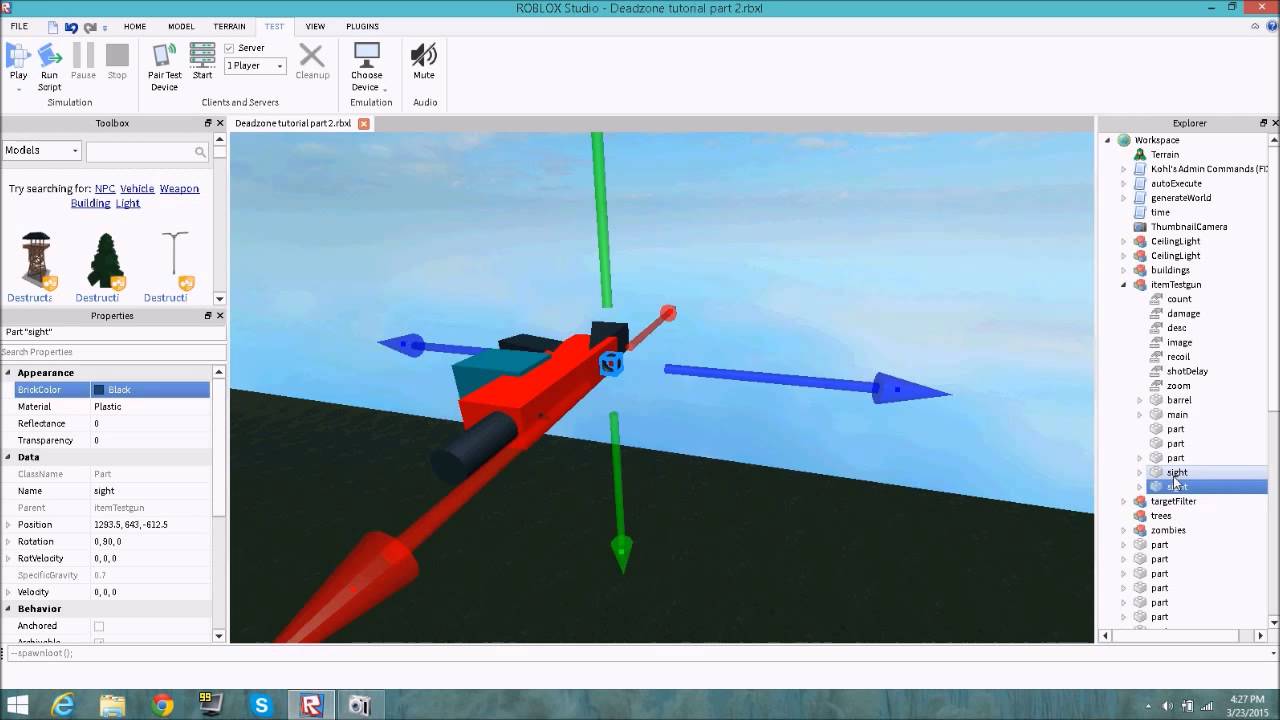
Task: Open the Play button dropdown arrow
Action: pos(18,88)
